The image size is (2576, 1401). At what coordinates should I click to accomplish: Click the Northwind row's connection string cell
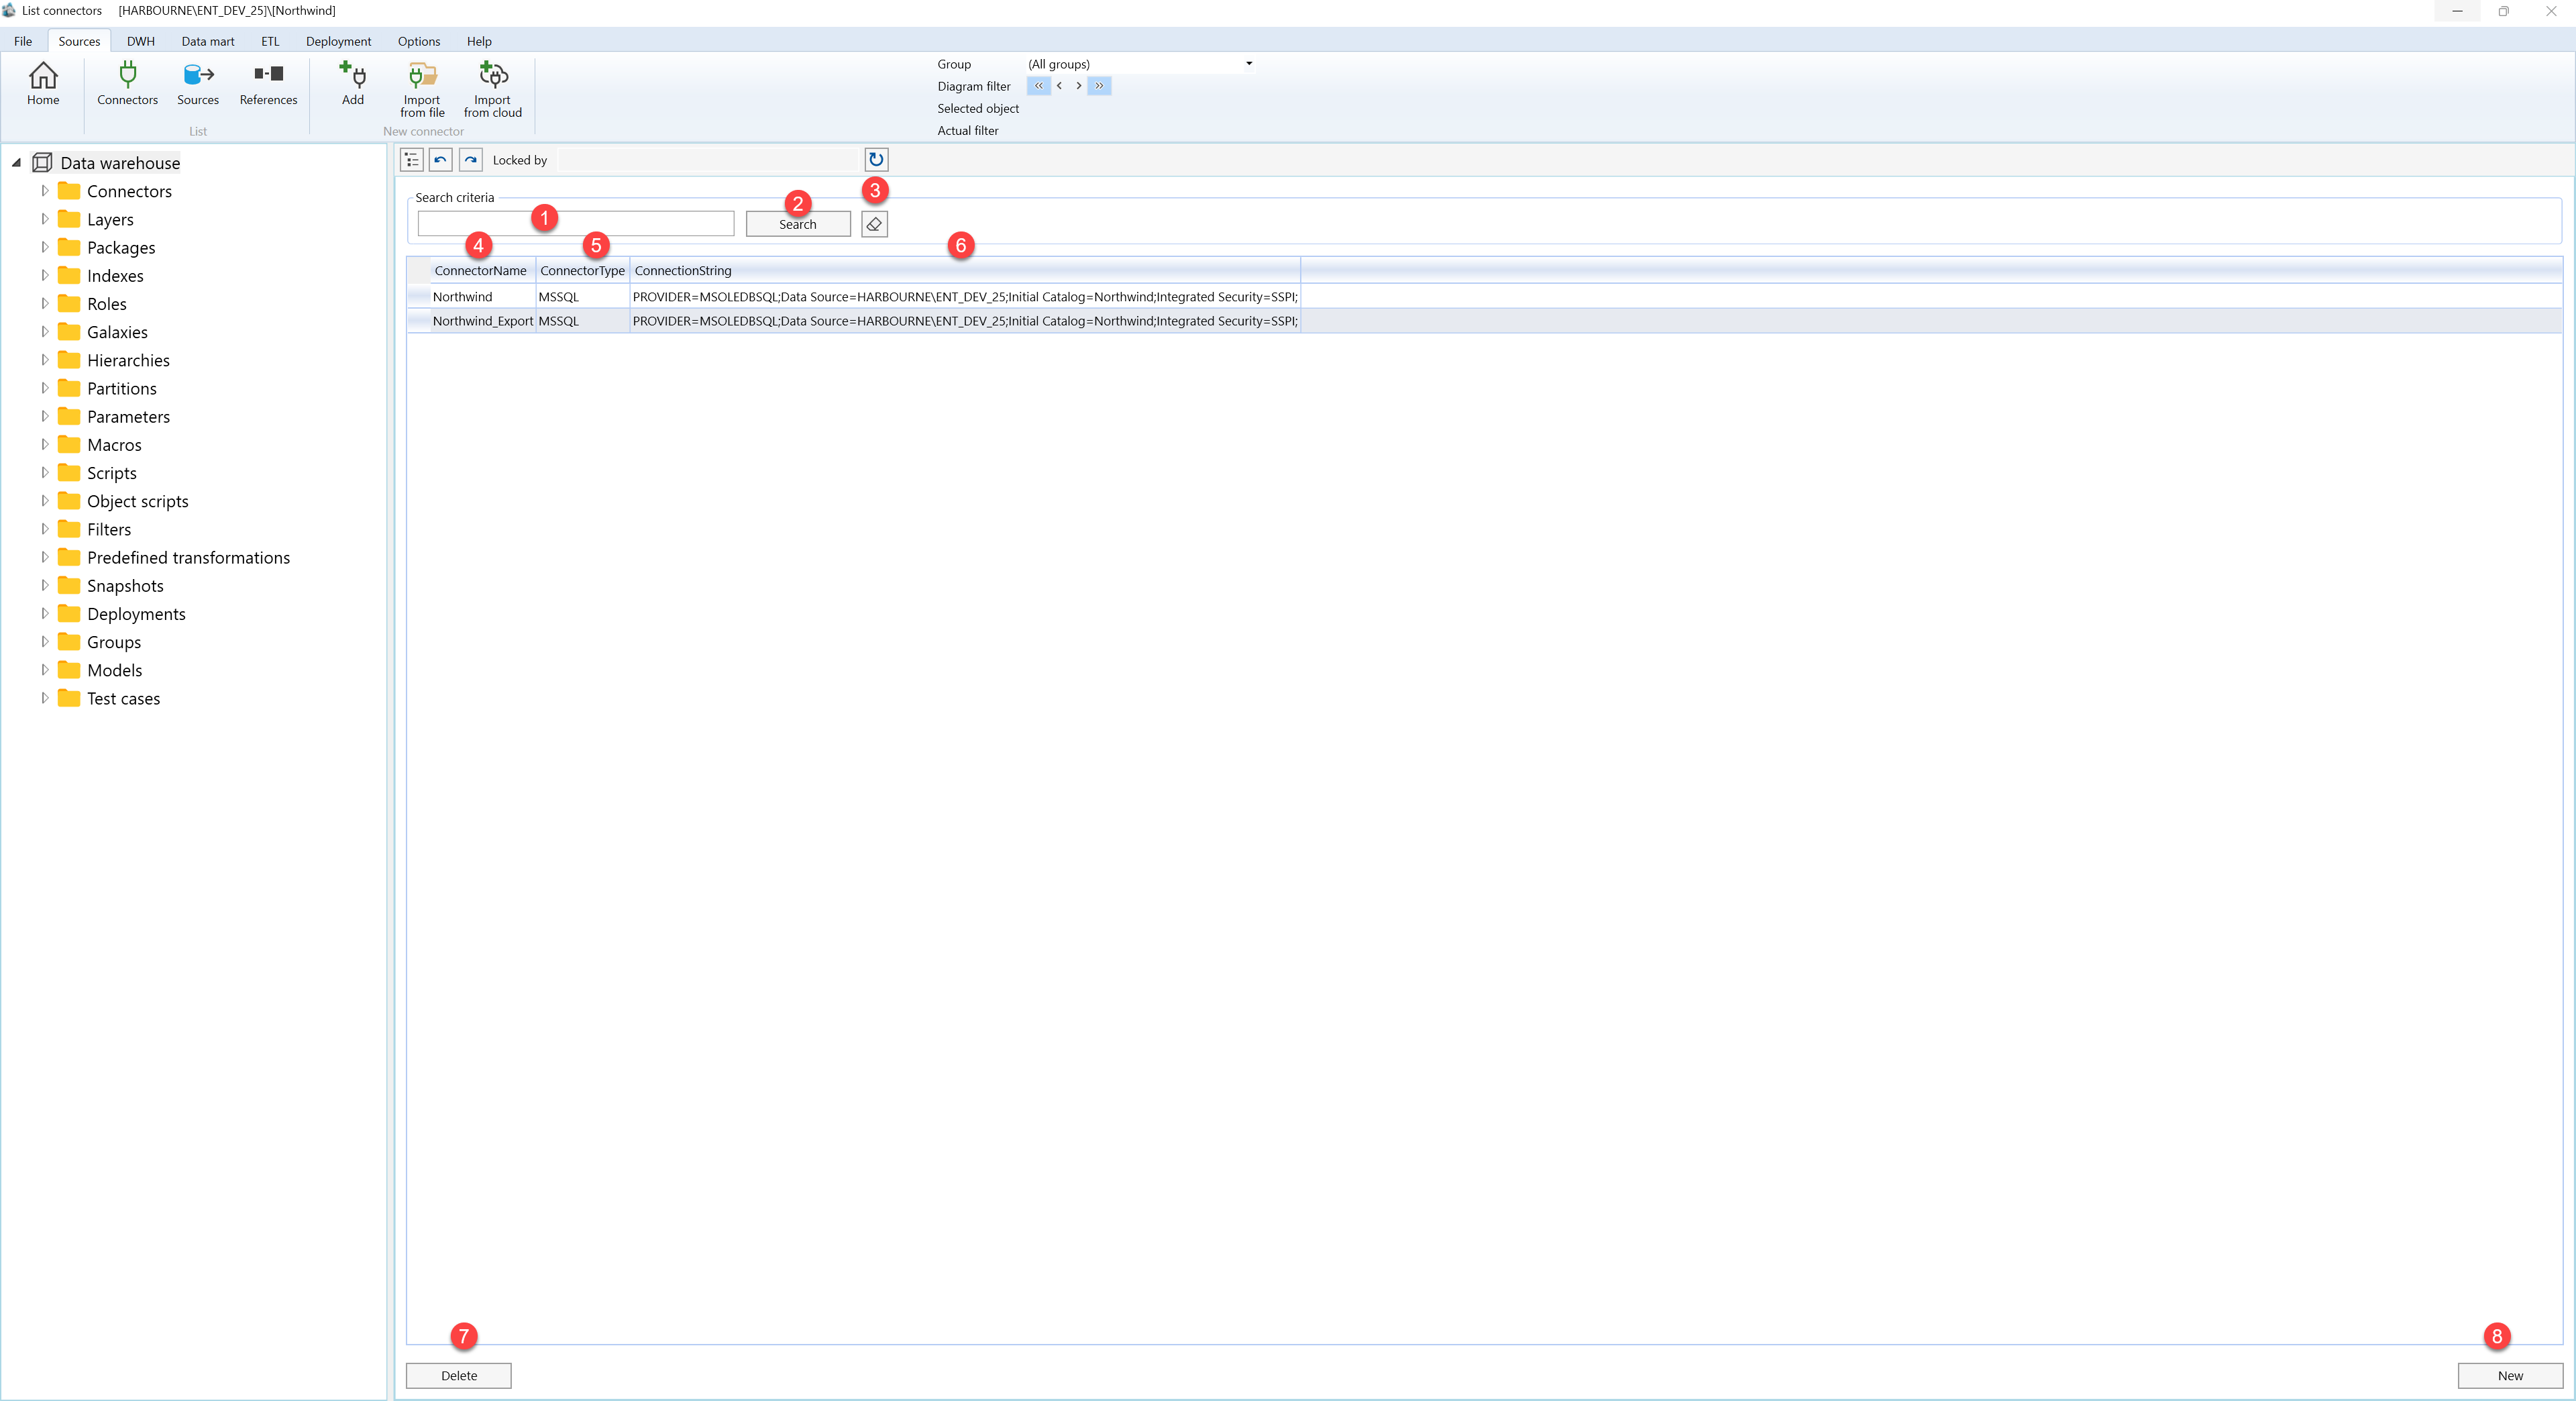tap(965, 296)
